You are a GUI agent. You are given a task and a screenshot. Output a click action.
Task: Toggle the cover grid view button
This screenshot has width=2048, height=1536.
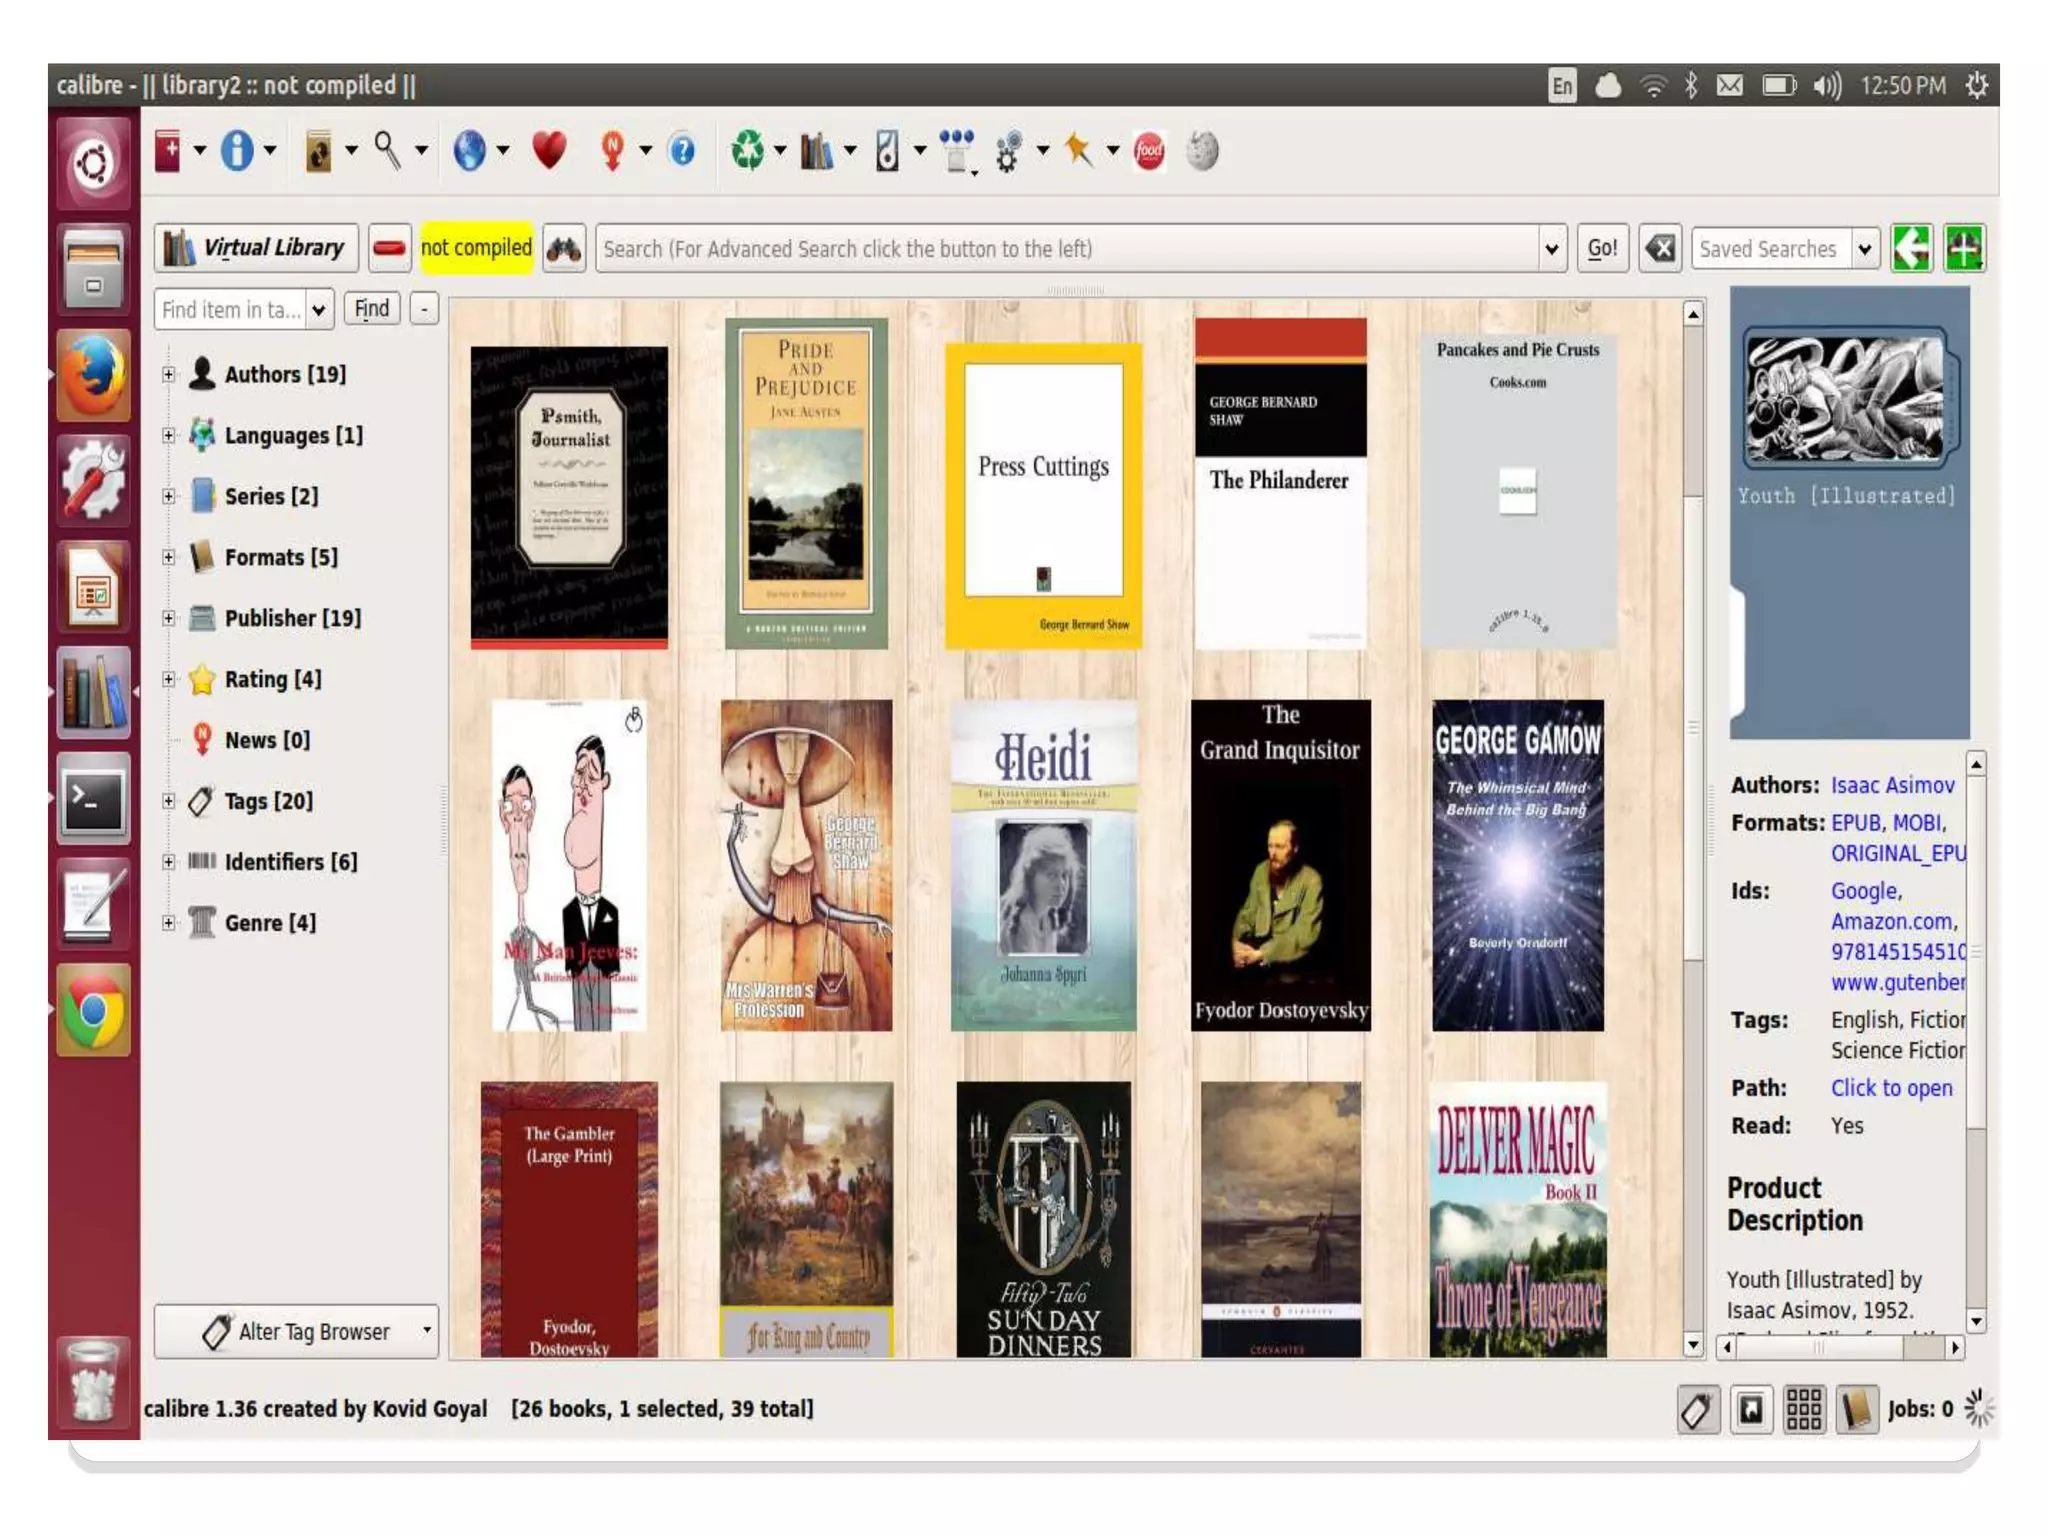pos(1804,1409)
